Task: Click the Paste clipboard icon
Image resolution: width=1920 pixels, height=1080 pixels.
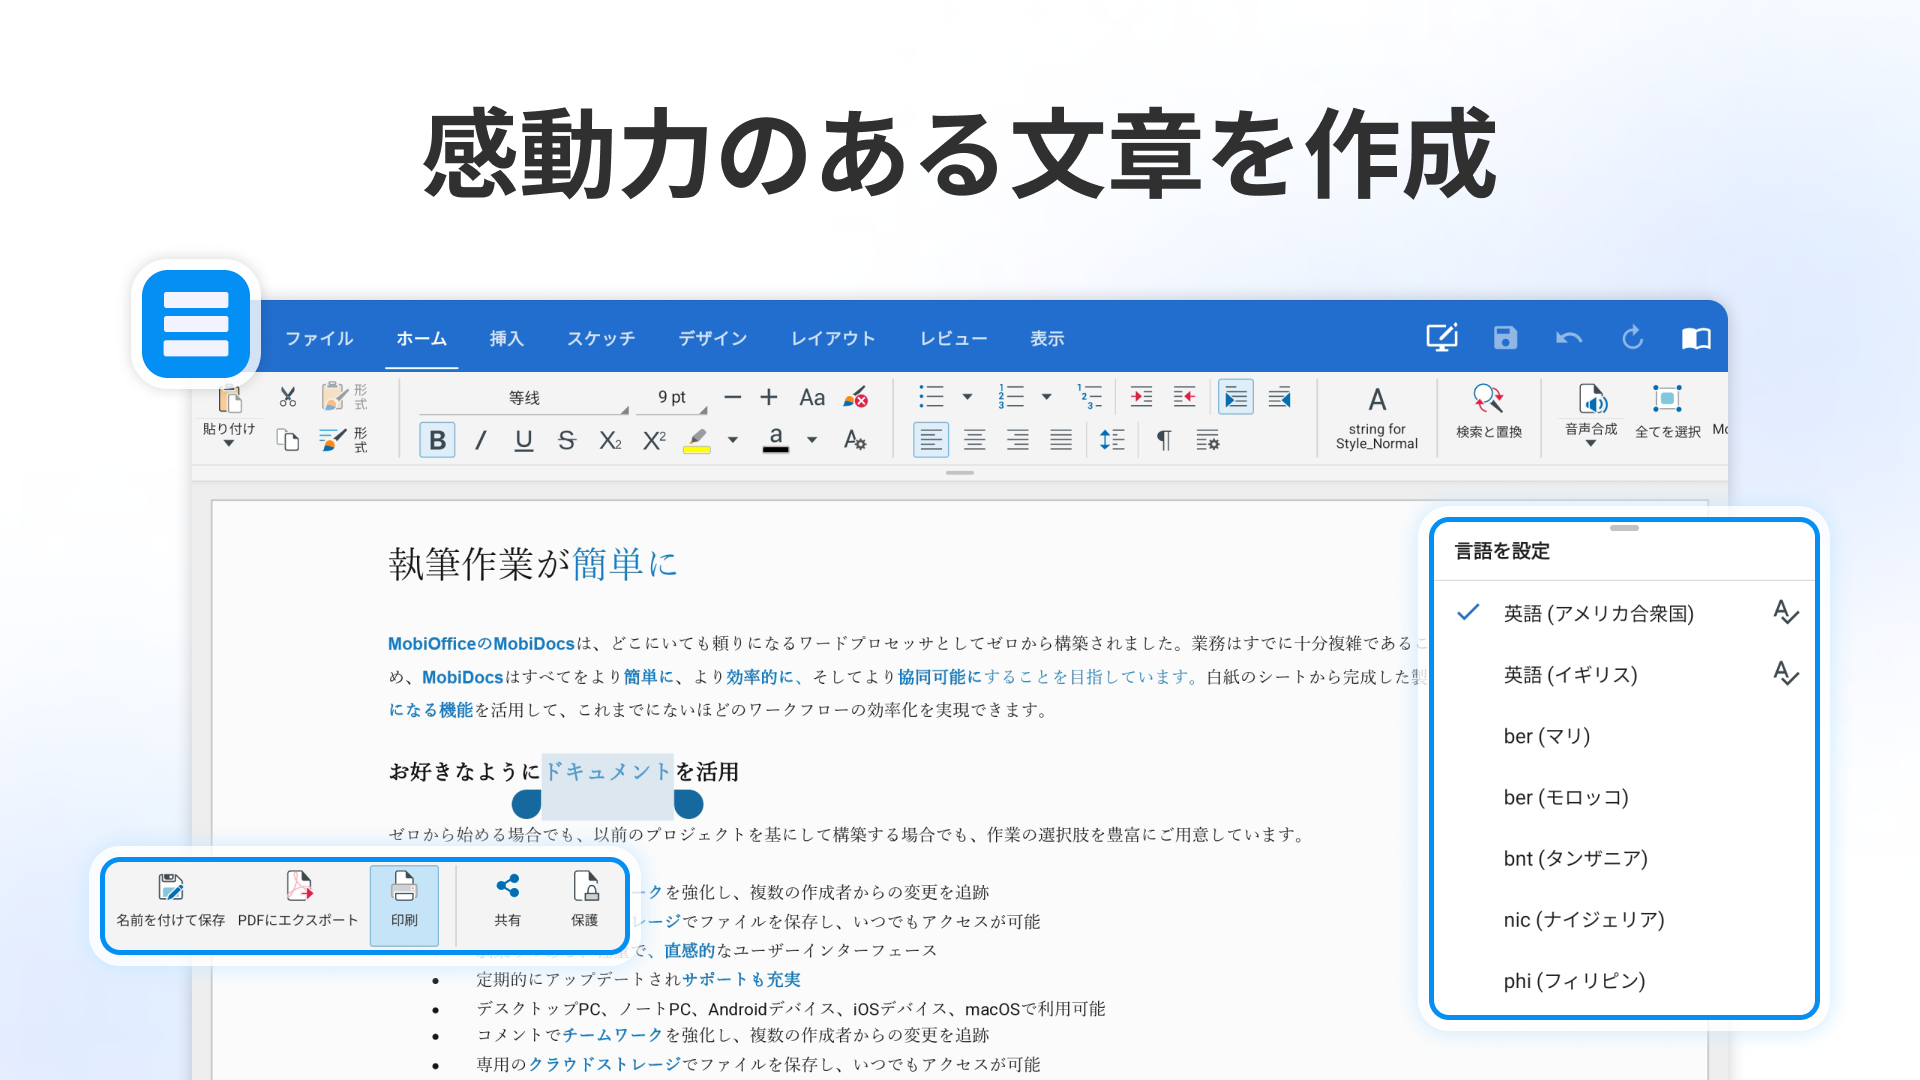Action: [x=230, y=399]
